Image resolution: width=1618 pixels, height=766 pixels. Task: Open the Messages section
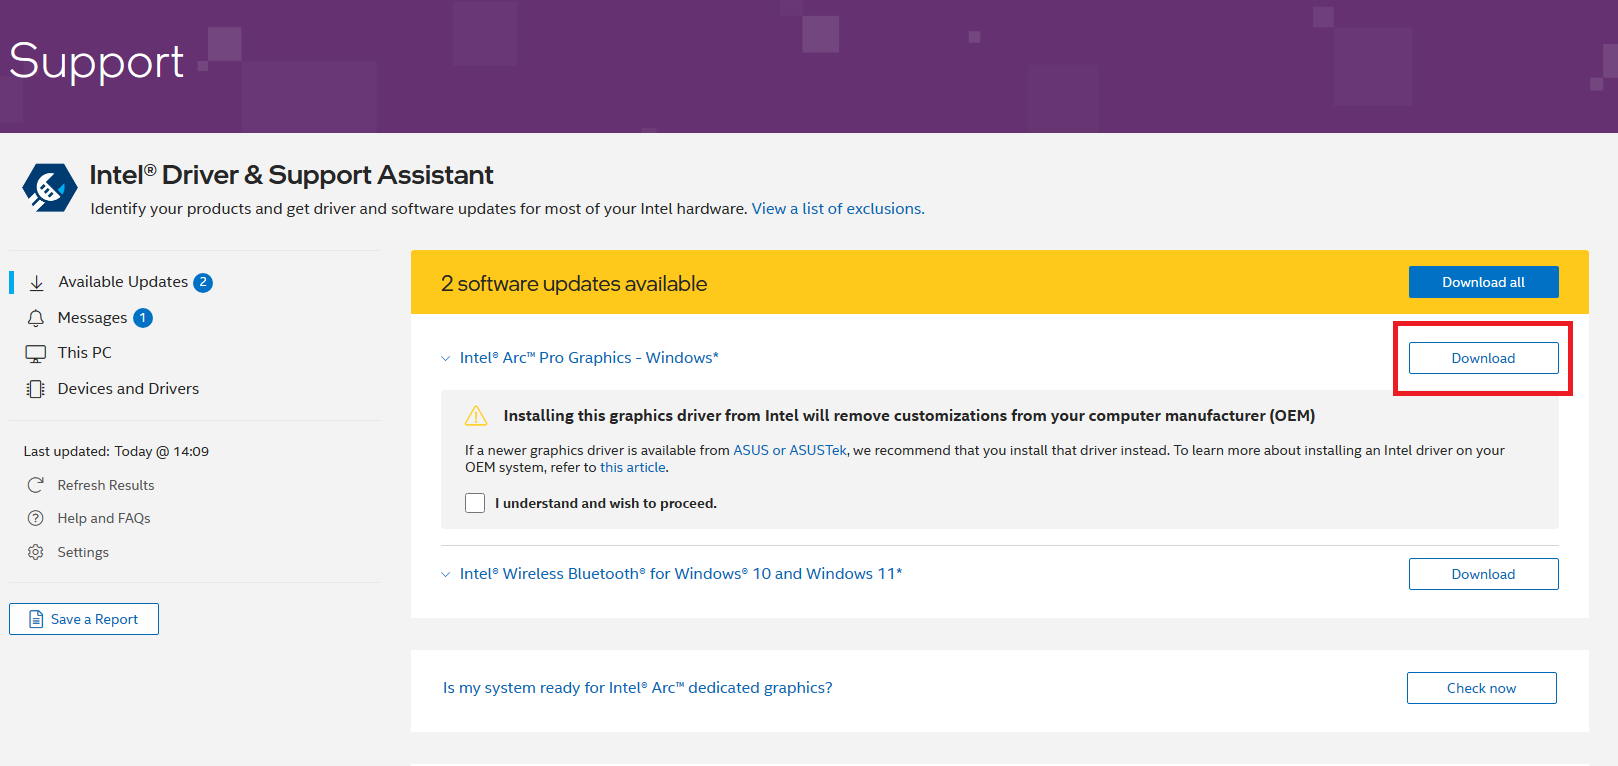pyautogui.click(x=93, y=318)
